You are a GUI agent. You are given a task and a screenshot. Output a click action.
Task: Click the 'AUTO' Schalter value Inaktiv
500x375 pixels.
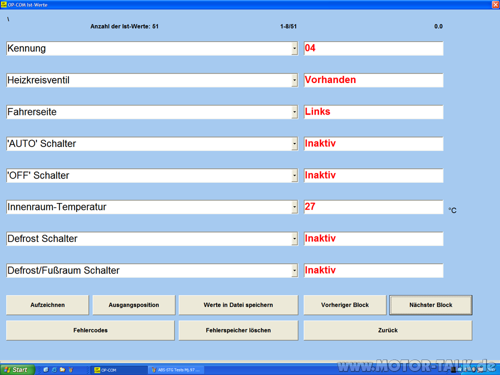pos(373,144)
